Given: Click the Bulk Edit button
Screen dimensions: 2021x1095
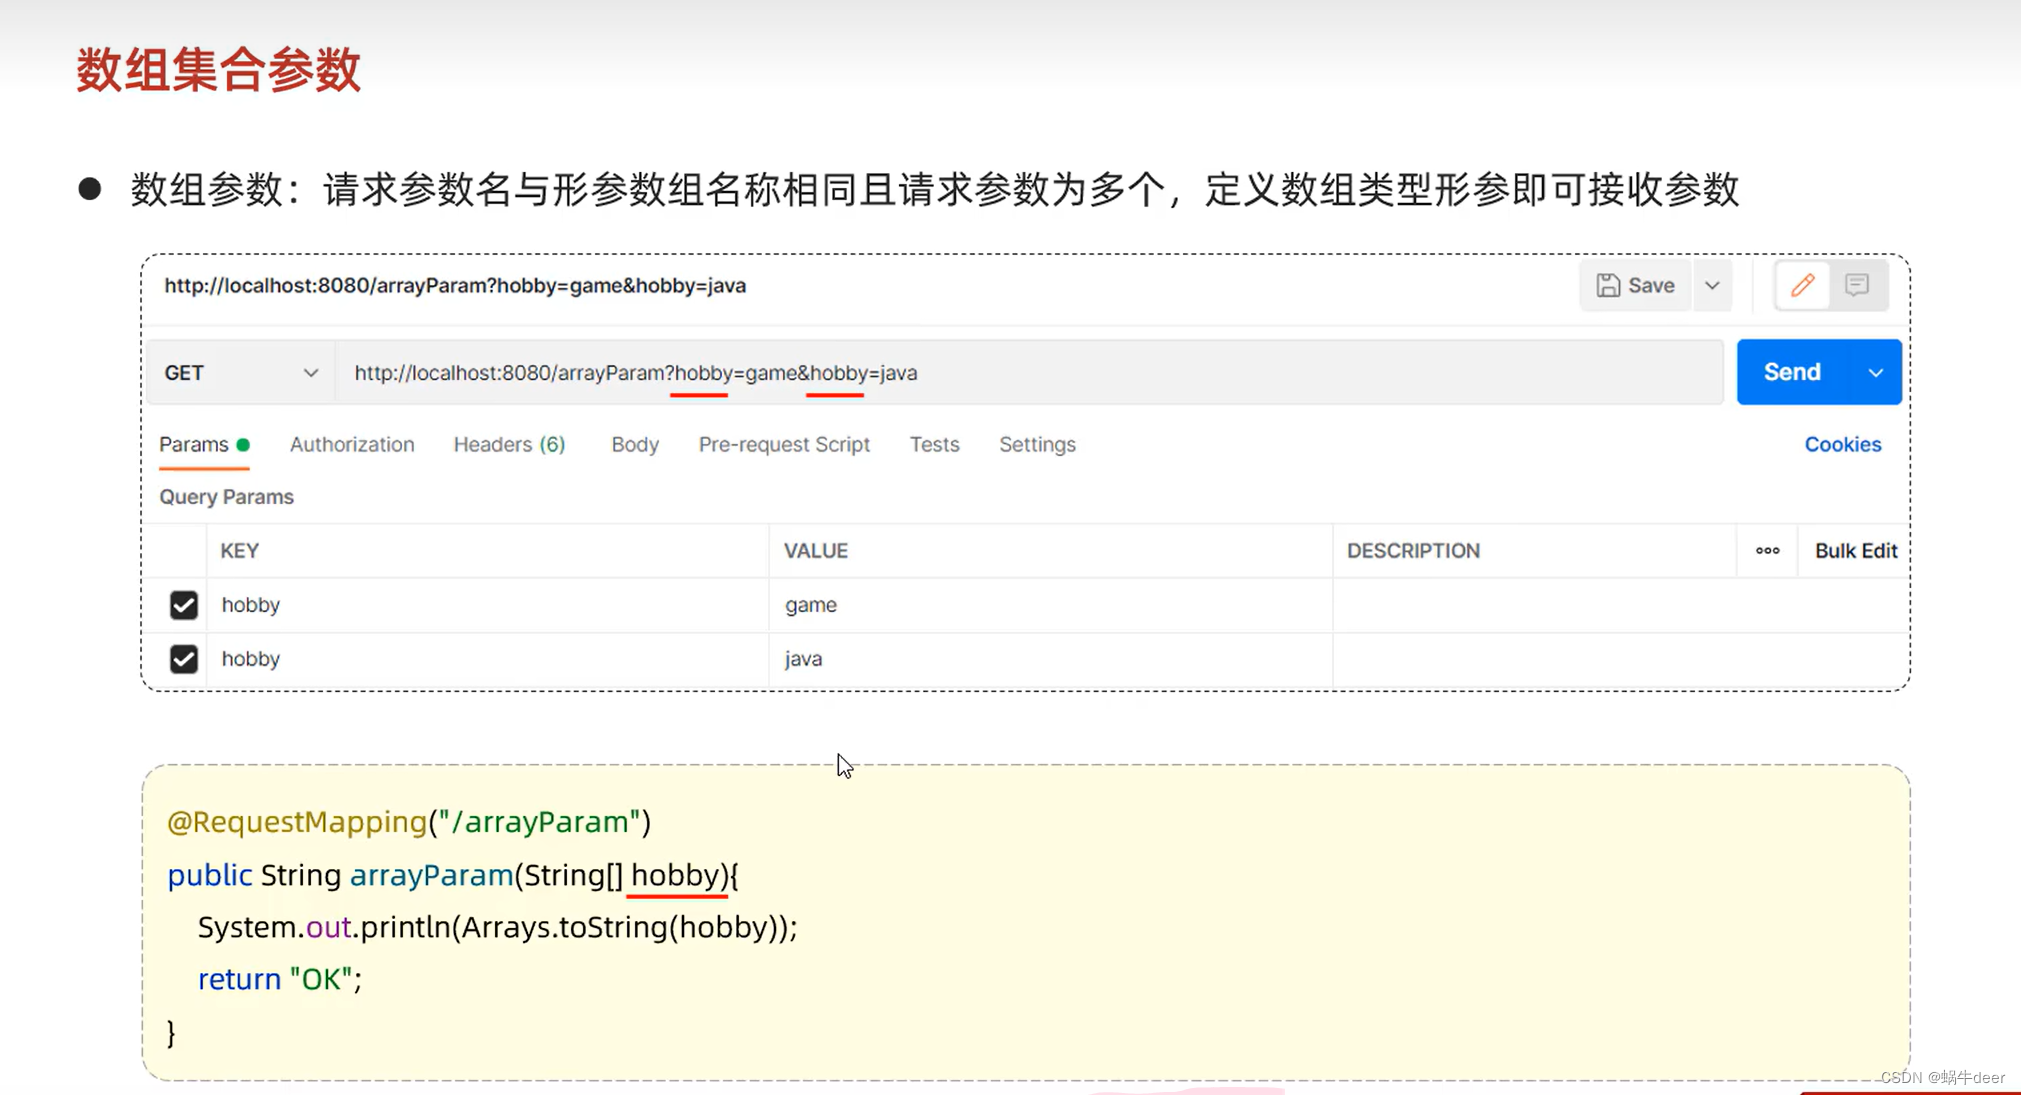Looking at the screenshot, I should (x=1855, y=551).
